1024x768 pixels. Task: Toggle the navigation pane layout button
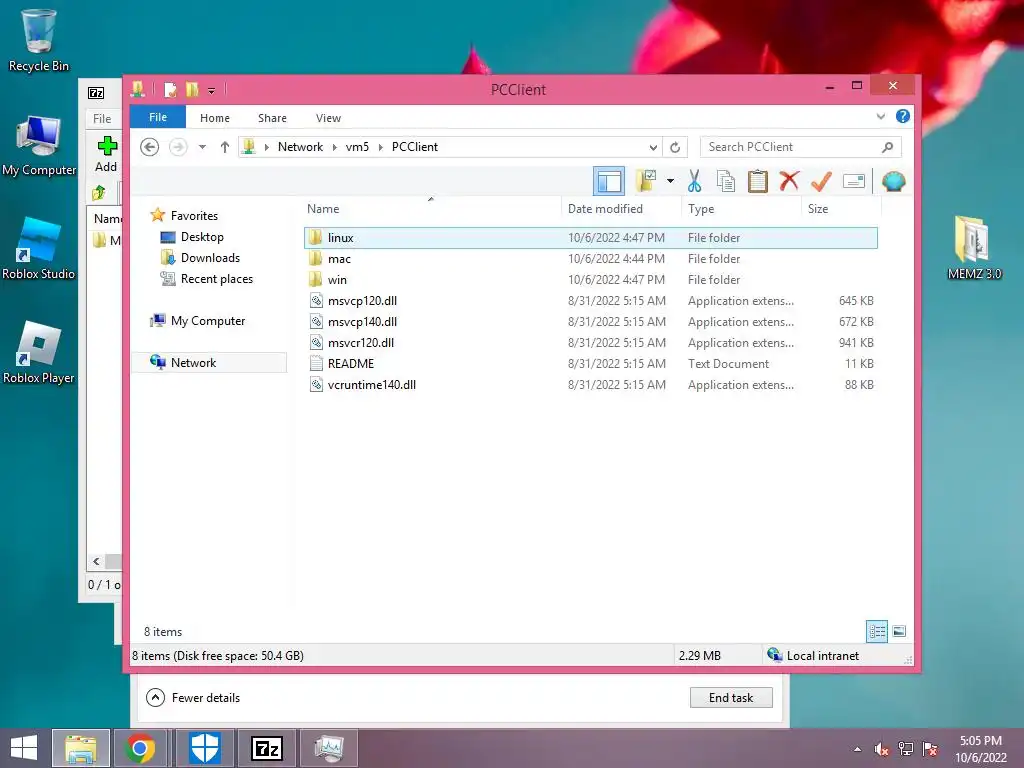[609, 182]
